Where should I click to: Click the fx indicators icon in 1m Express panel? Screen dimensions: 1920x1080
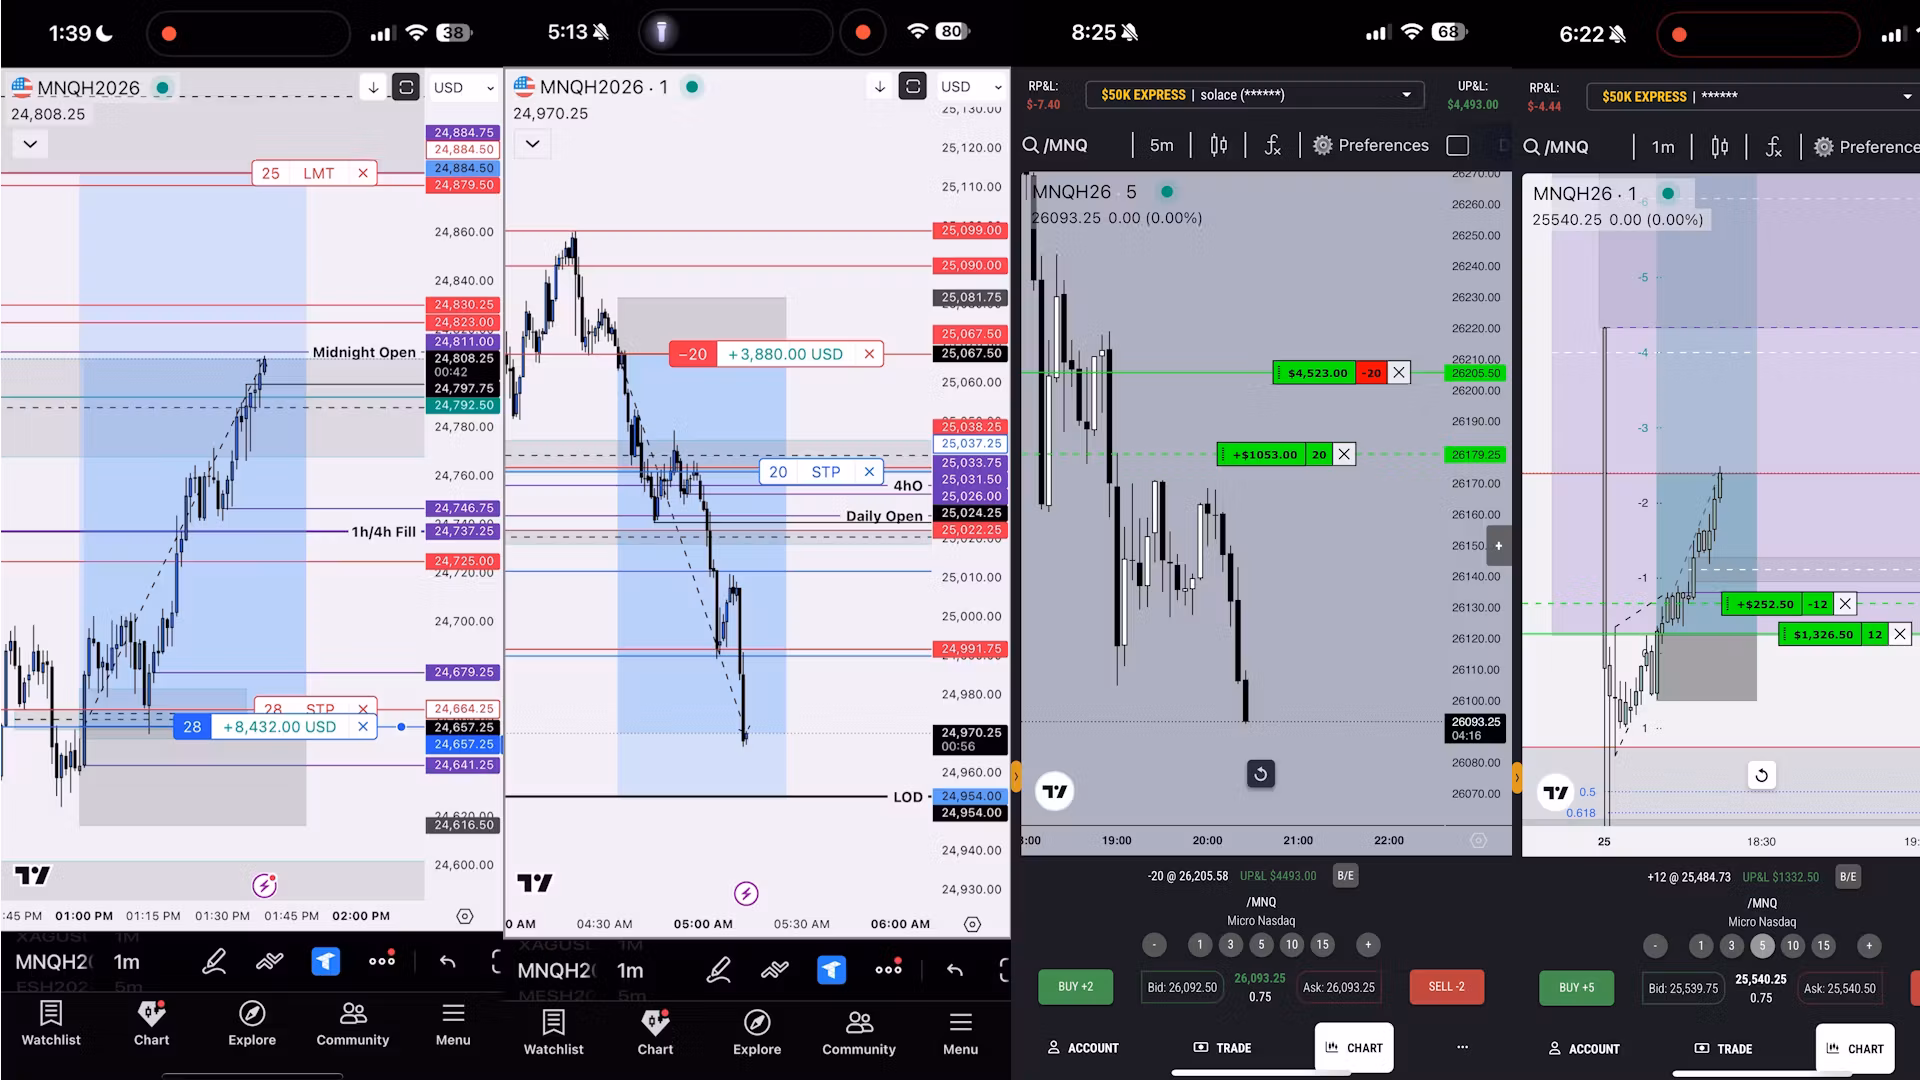1773,147
